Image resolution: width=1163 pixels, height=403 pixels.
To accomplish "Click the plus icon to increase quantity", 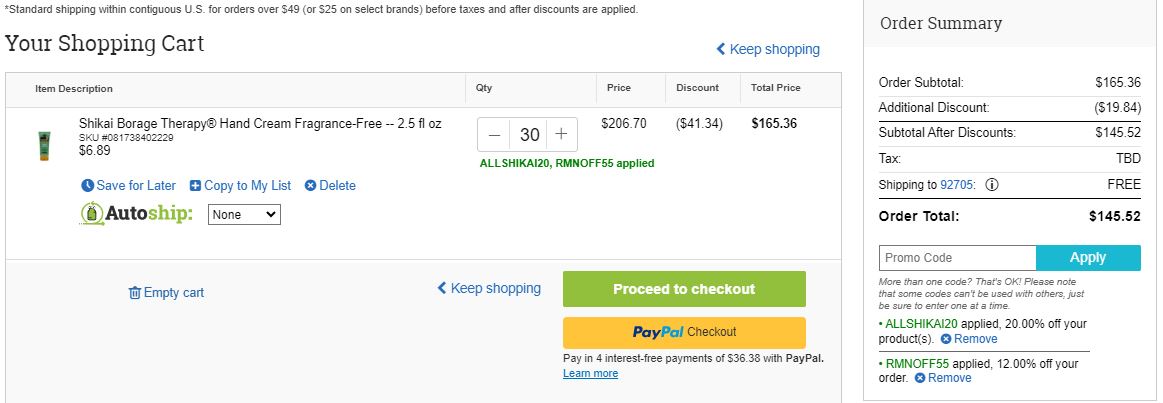I will pyautogui.click(x=561, y=134).
